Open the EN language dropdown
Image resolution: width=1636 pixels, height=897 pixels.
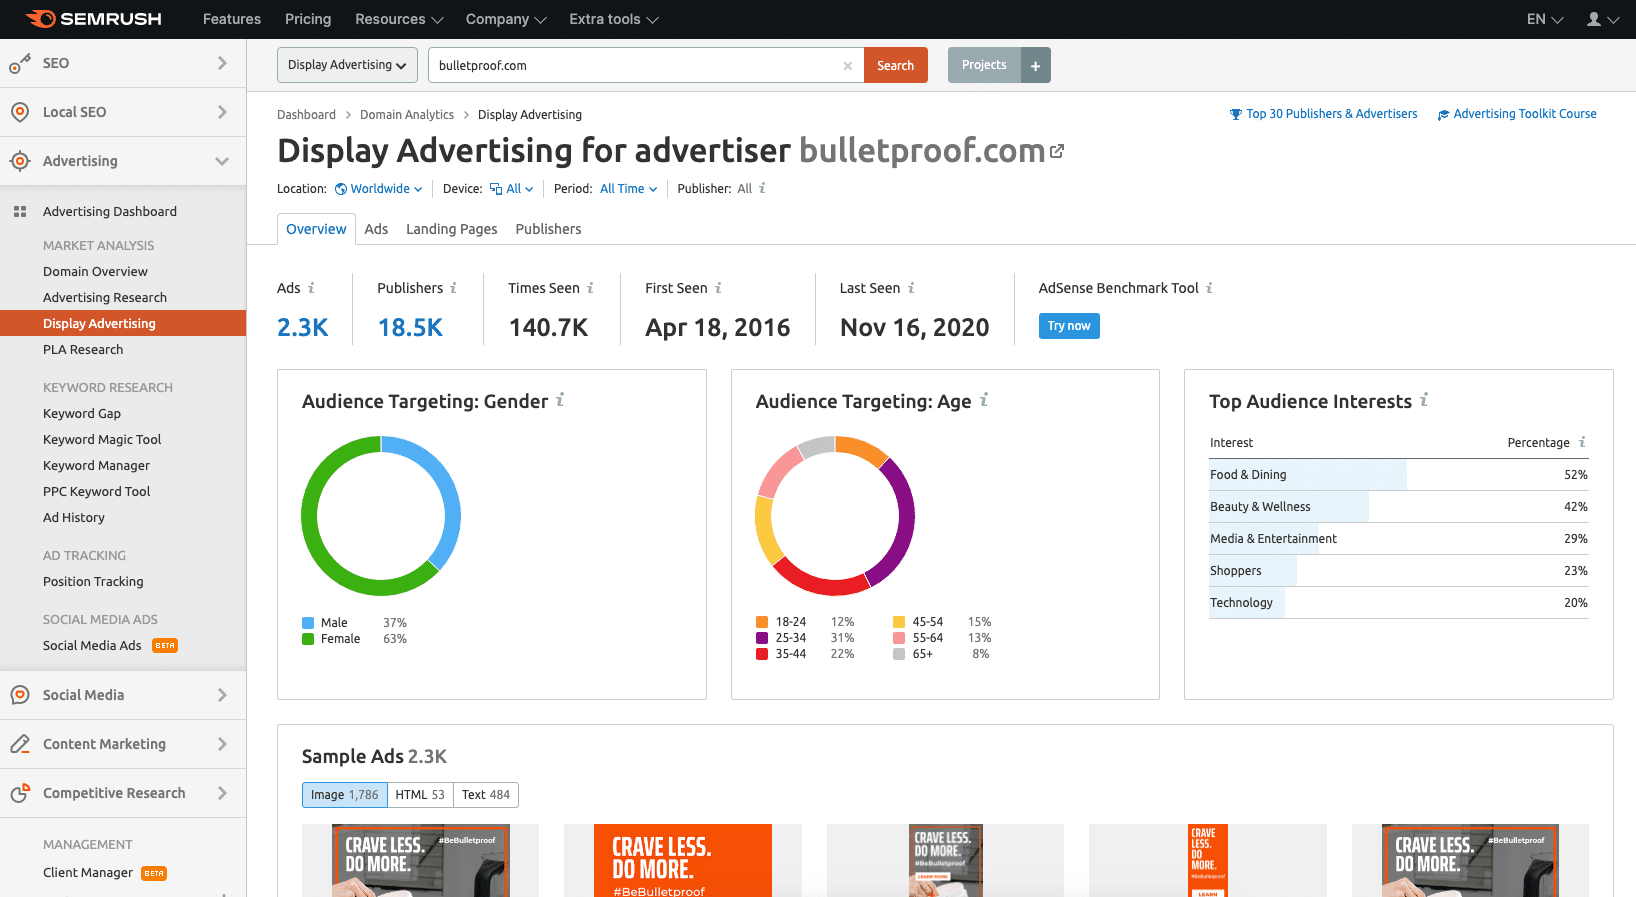coord(1545,19)
